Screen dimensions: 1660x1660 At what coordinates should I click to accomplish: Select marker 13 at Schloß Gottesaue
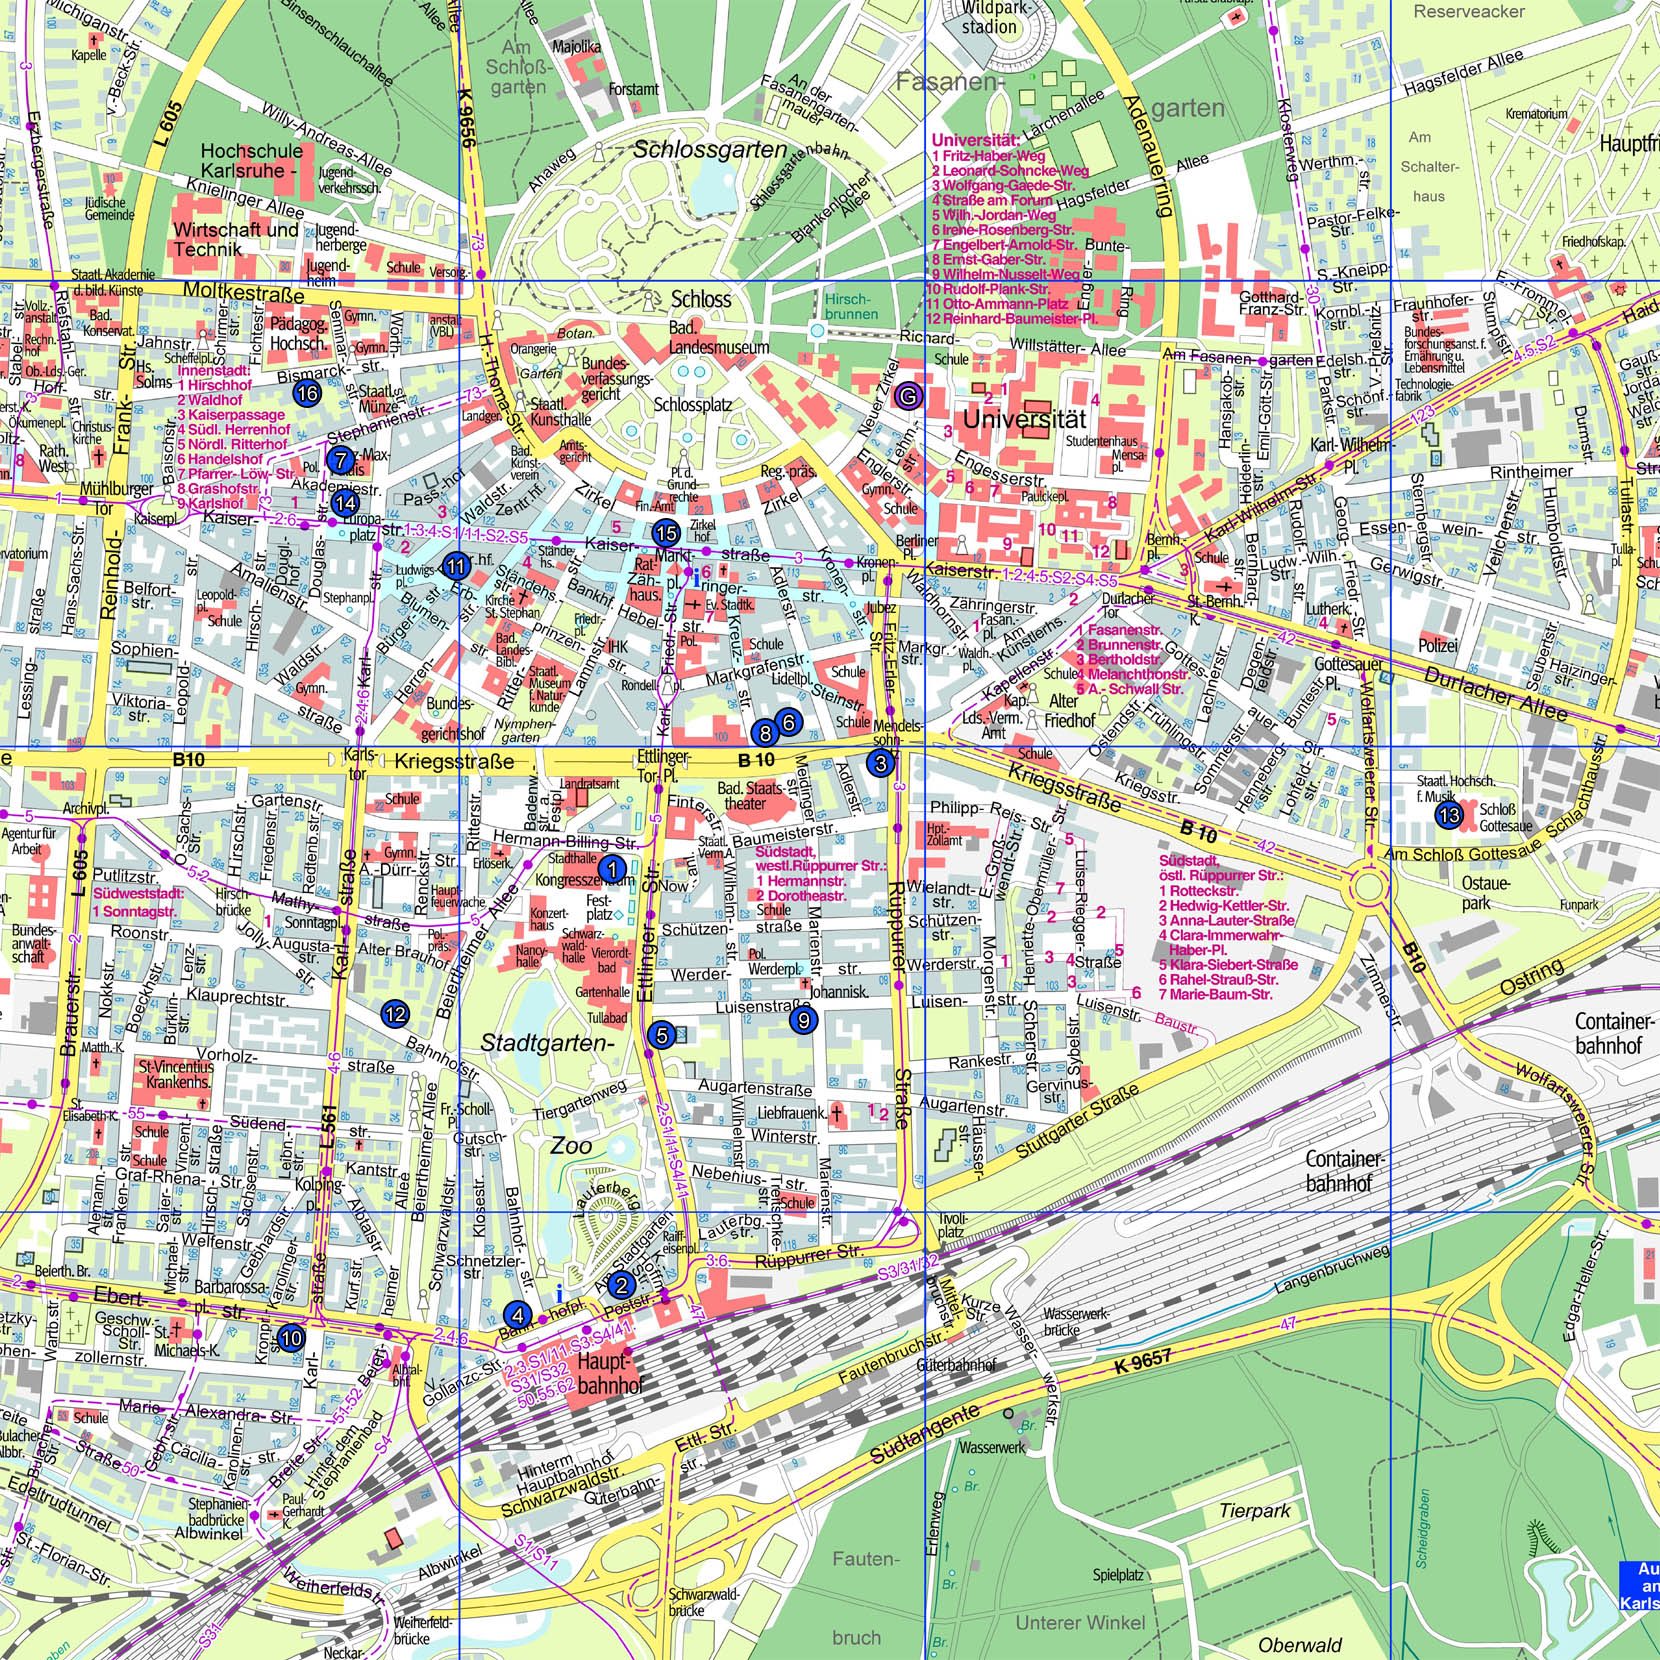1449,815
